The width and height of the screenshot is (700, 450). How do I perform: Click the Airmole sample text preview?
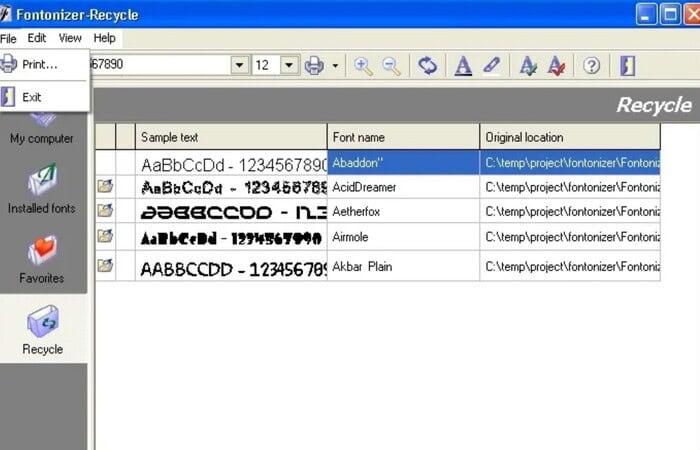[231, 238]
